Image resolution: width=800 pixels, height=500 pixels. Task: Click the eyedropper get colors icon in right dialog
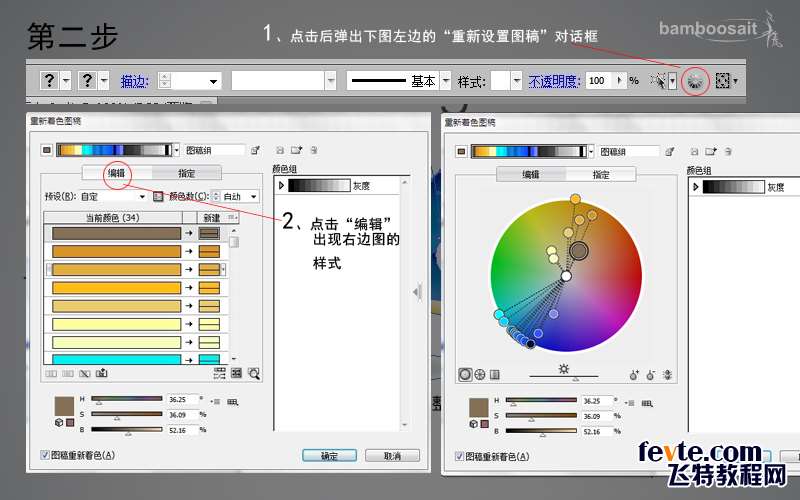click(669, 152)
